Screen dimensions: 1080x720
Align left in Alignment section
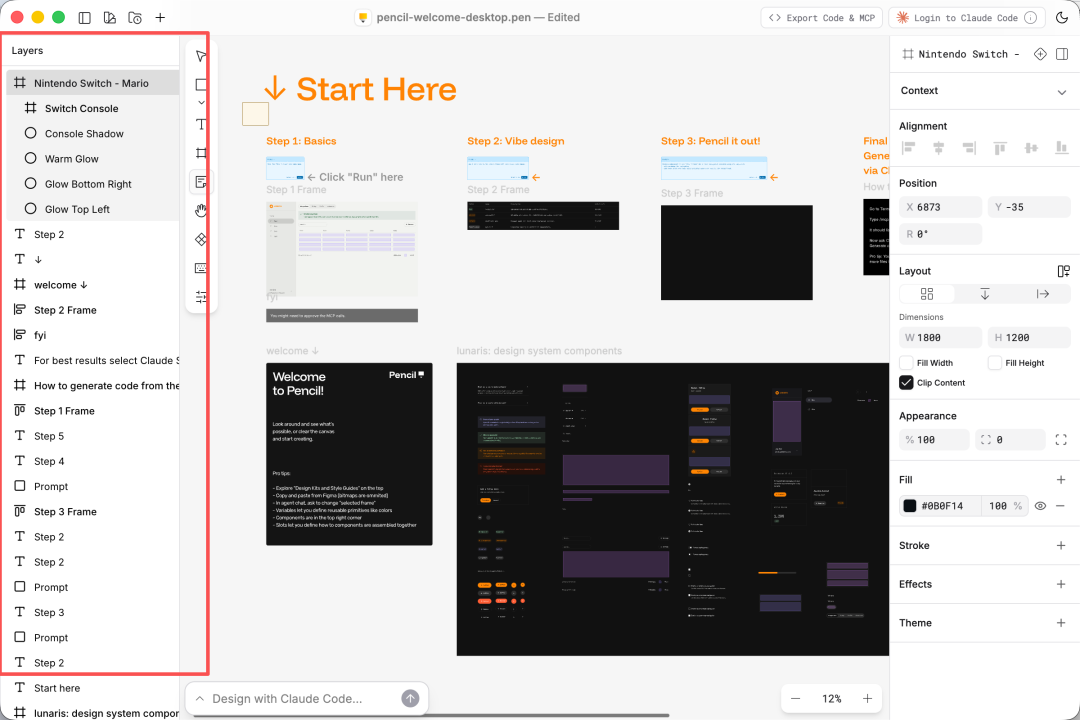(908, 147)
